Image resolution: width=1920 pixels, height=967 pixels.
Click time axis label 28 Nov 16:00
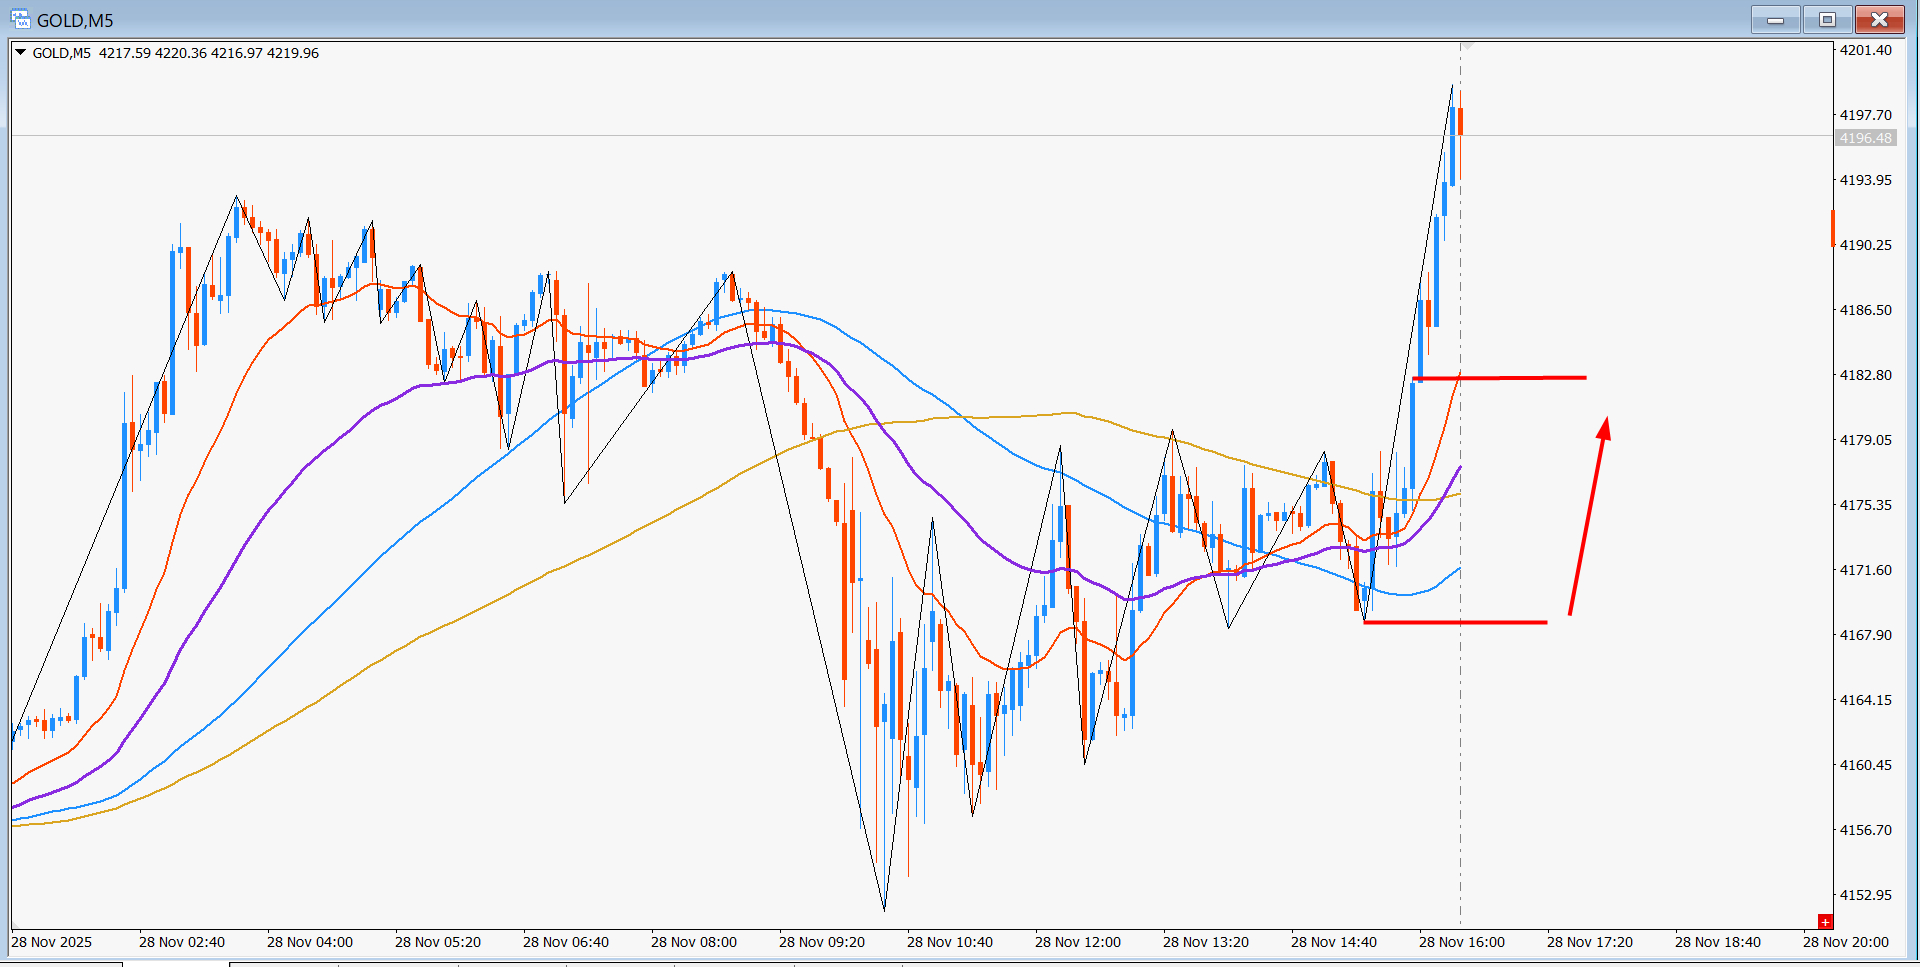click(x=1462, y=942)
